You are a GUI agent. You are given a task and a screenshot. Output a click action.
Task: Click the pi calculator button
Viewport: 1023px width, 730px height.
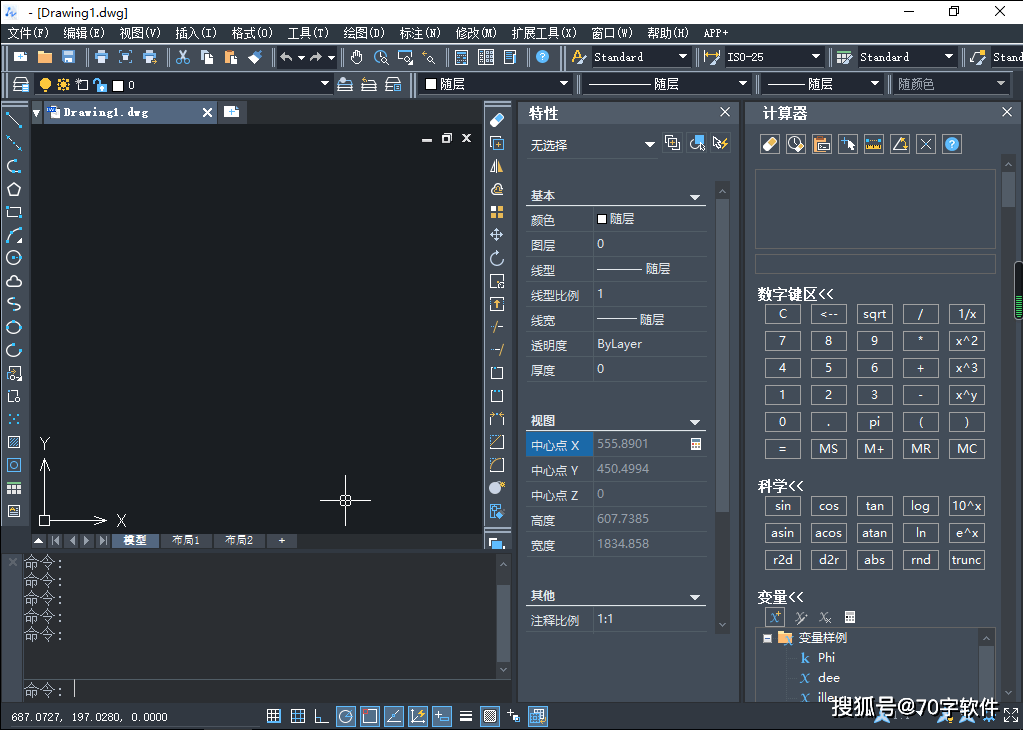pos(874,422)
